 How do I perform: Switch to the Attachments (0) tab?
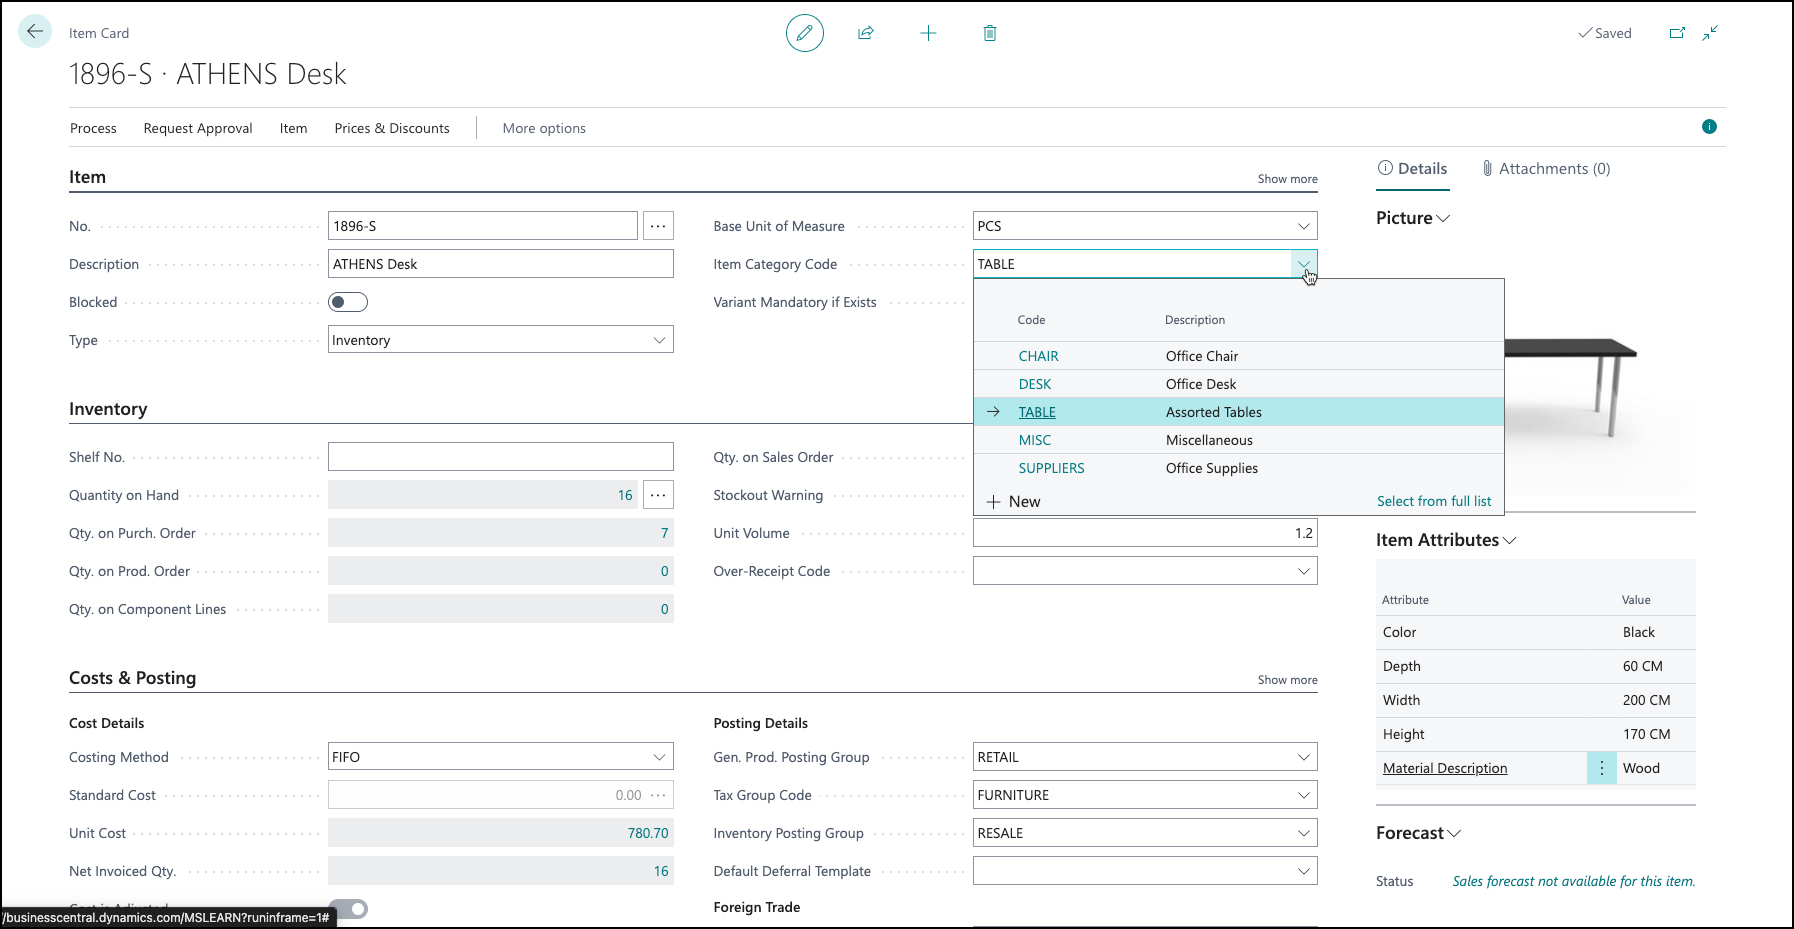[x=1546, y=169]
